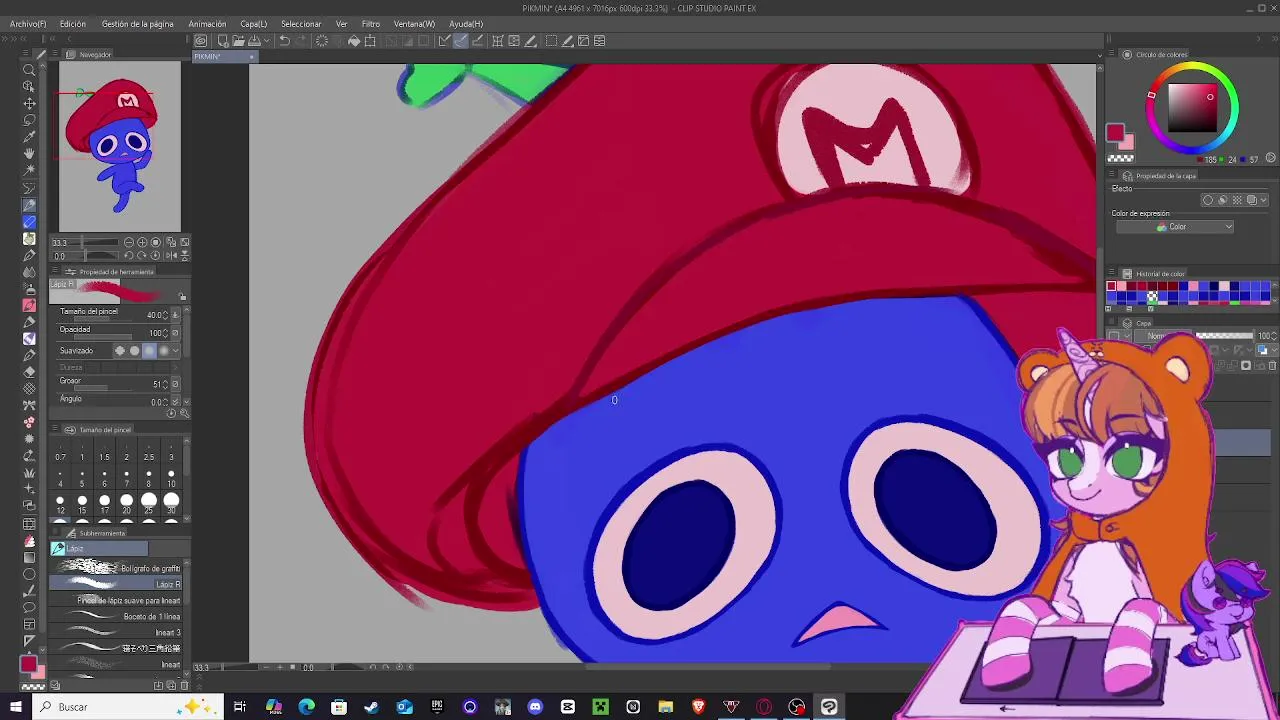
Task: Click the Save icon in command bar
Action: click(254, 41)
